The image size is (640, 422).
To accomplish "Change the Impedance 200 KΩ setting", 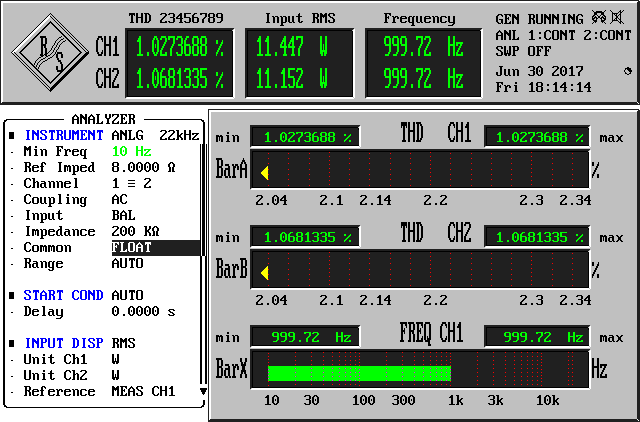I will [135, 231].
